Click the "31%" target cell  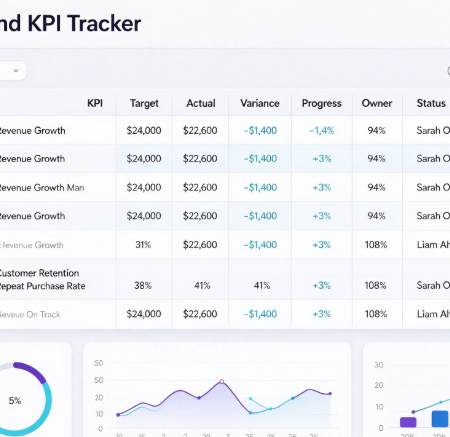point(143,245)
